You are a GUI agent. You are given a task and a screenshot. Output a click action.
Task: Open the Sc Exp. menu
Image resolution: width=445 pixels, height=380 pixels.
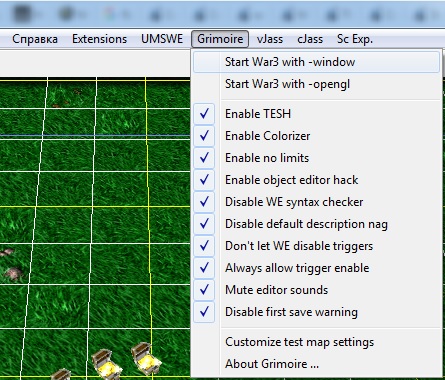355,39
